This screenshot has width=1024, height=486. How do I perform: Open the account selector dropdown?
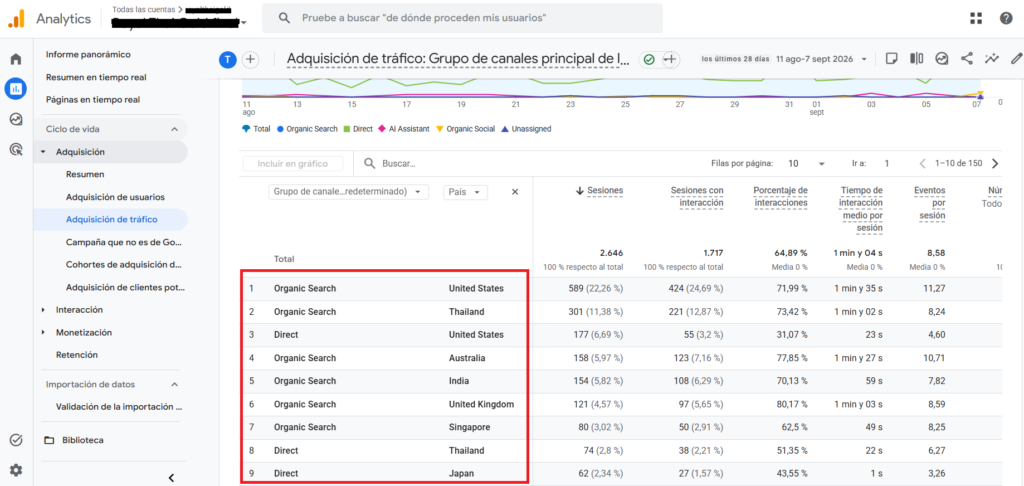coord(244,23)
